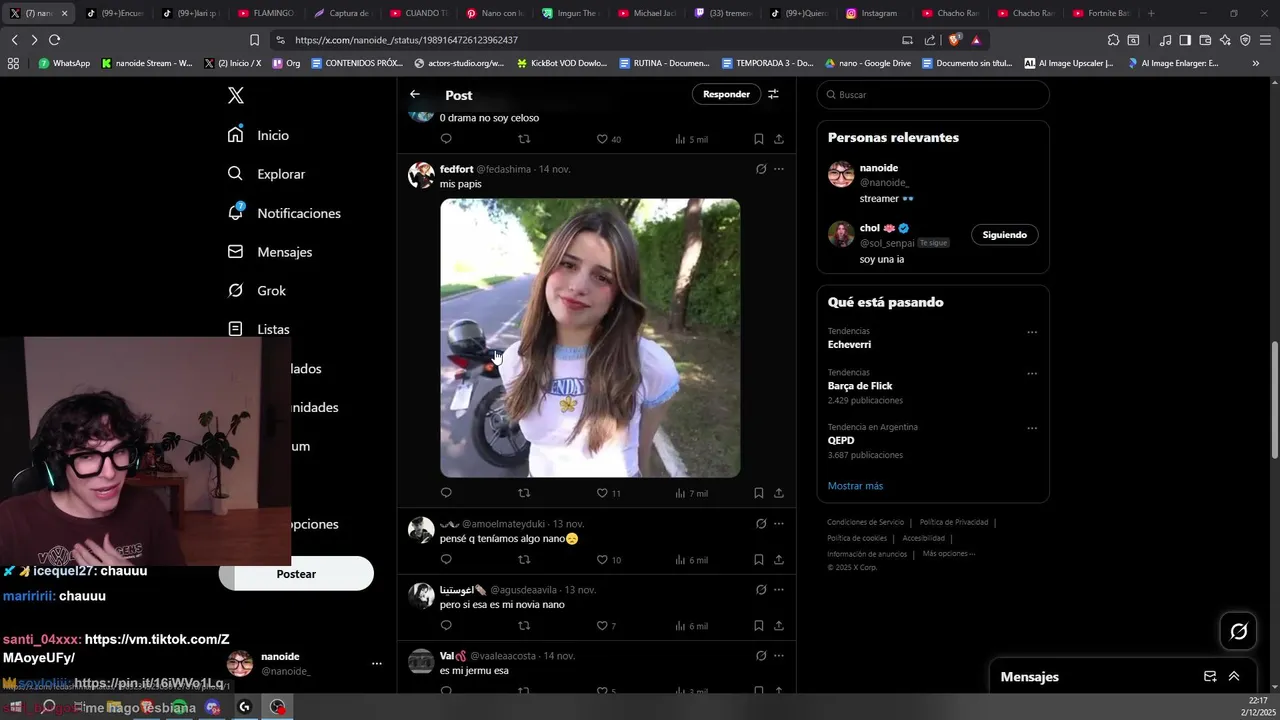The height and width of the screenshot is (720, 1280).
Task: Open the Explorar page
Action: click(x=267, y=174)
